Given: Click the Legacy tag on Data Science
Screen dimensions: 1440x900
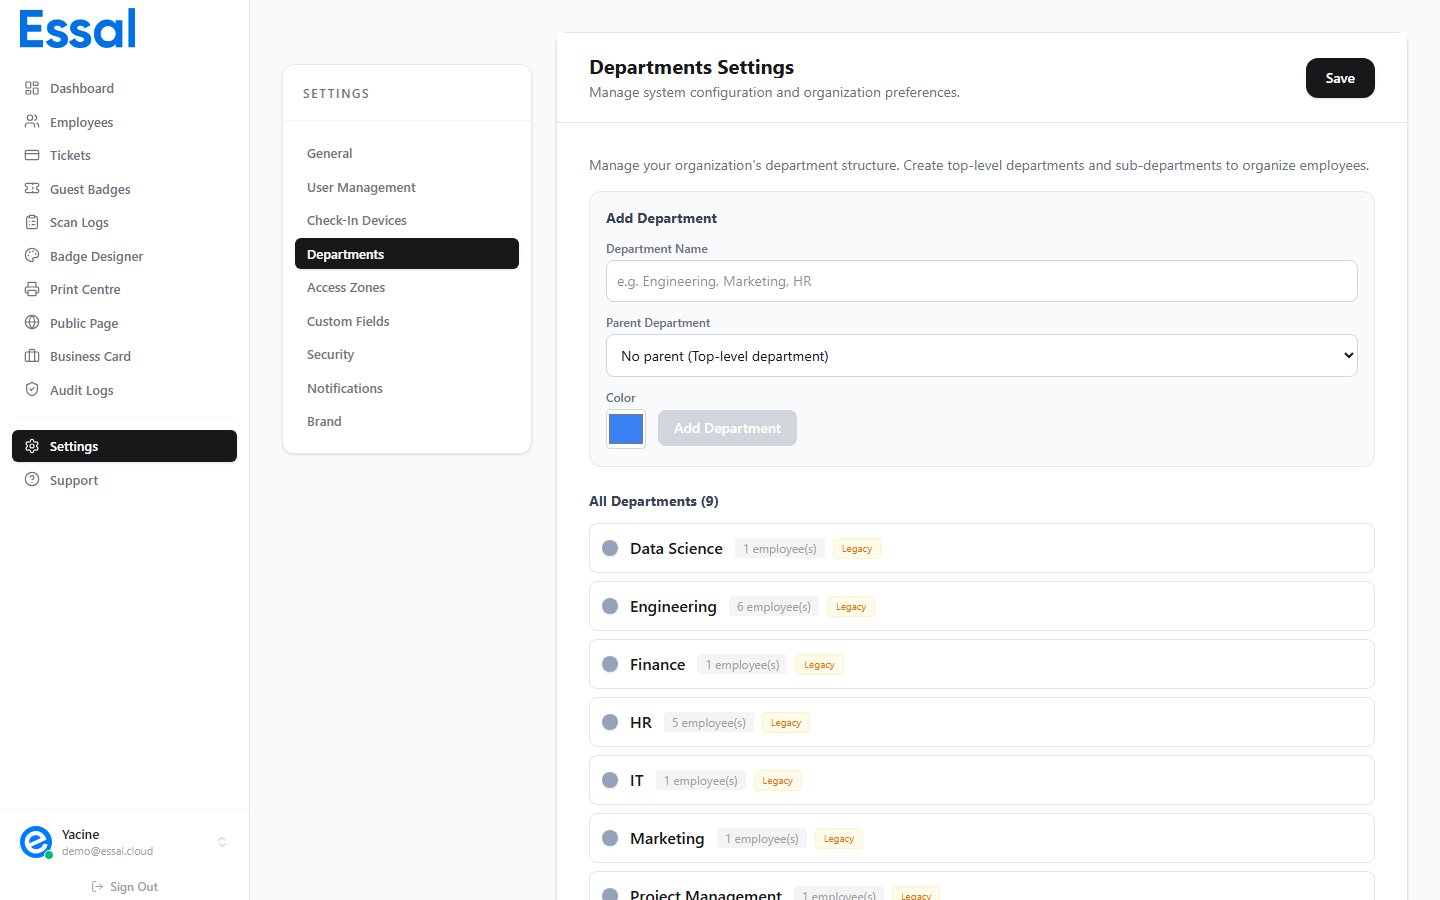Looking at the screenshot, I should (x=857, y=548).
